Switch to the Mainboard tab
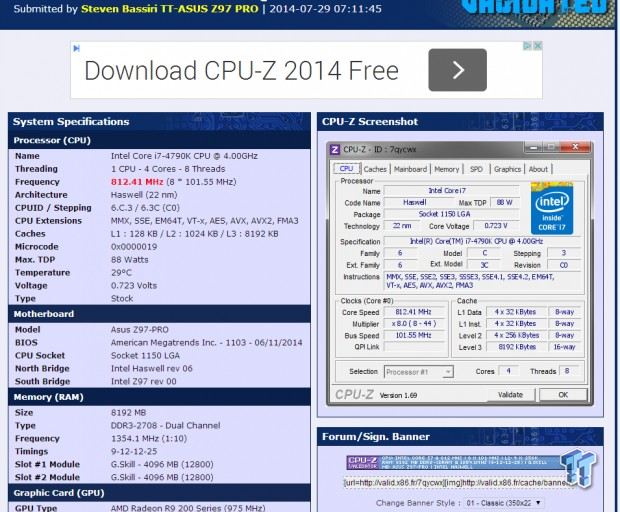The image size is (620, 512). coord(410,169)
